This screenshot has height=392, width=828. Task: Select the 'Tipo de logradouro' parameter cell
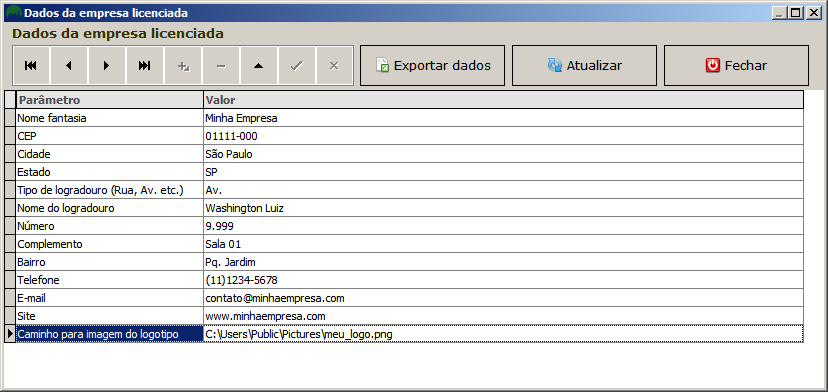tap(110, 190)
